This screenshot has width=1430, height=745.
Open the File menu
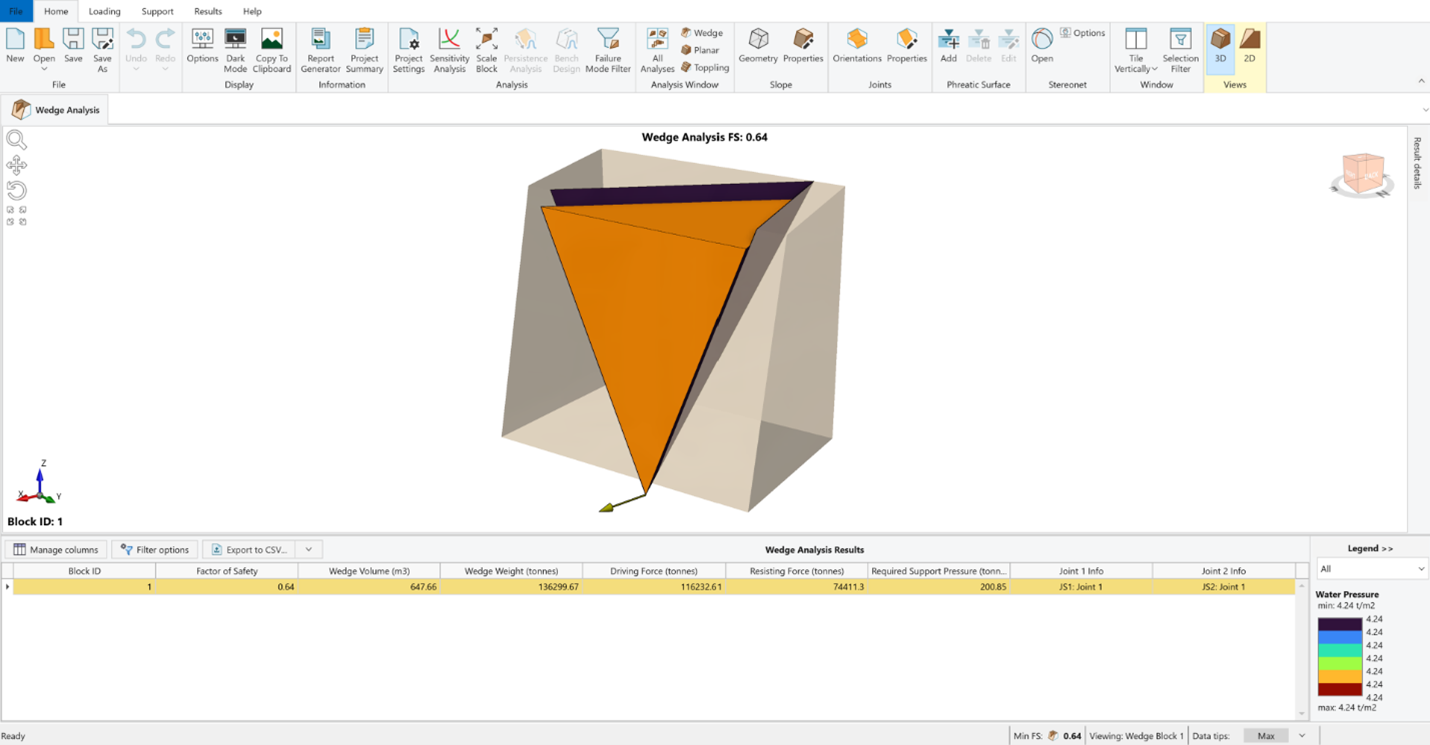pyautogui.click(x=16, y=11)
